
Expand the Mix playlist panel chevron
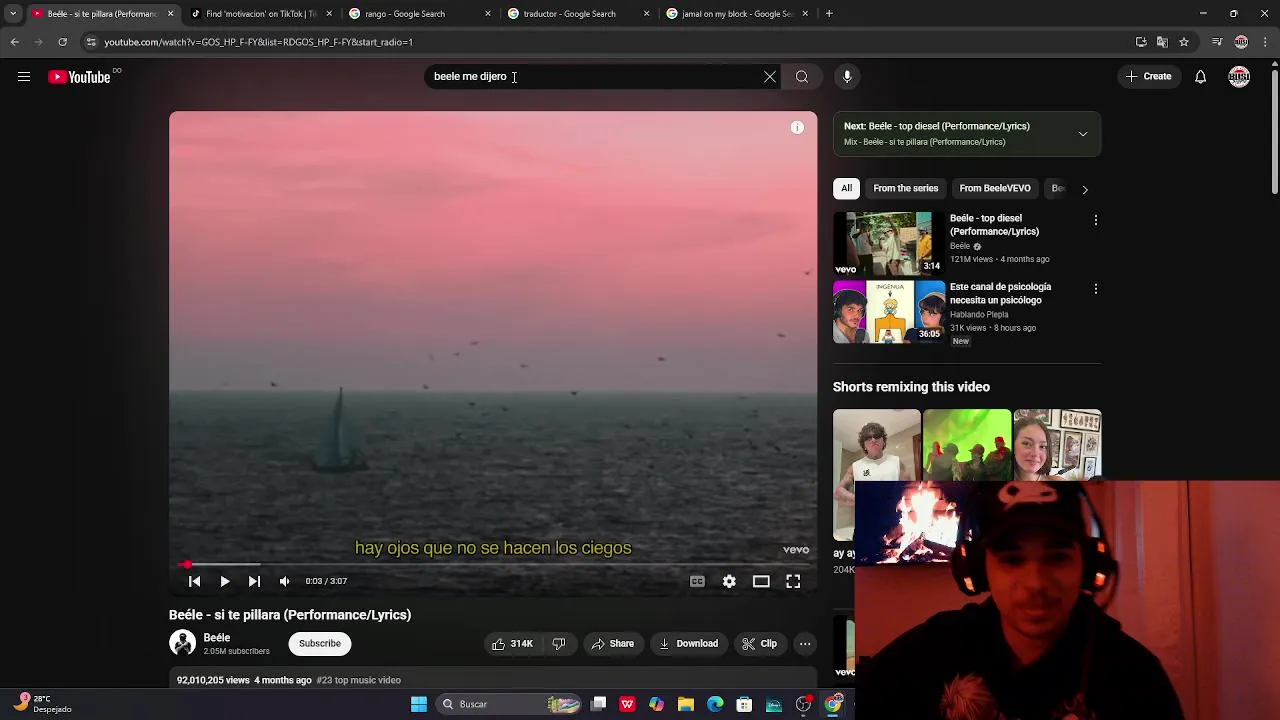[1083, 134]
